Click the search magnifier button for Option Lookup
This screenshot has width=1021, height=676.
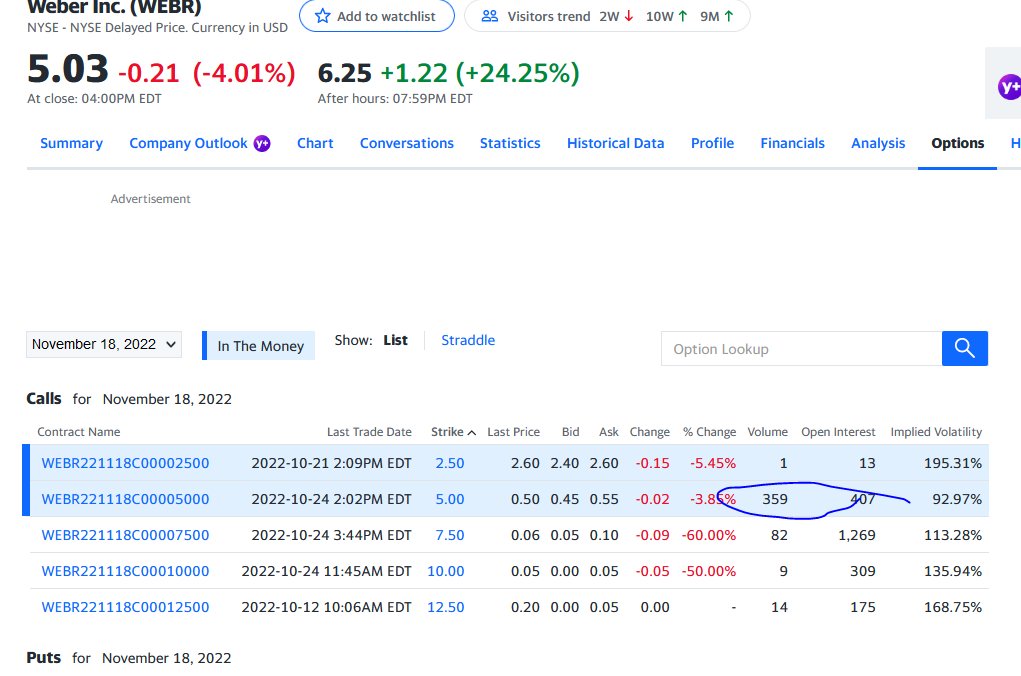[964, 348]
